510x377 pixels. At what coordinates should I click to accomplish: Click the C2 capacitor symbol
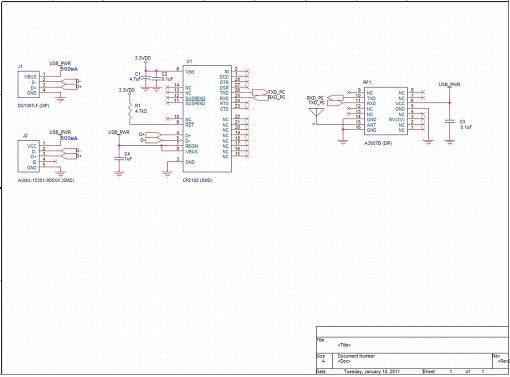pos(156,78)
